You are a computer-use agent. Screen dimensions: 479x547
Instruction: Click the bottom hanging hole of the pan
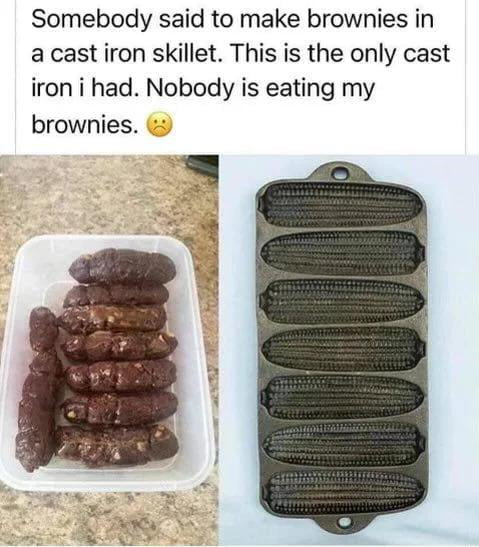345,523
